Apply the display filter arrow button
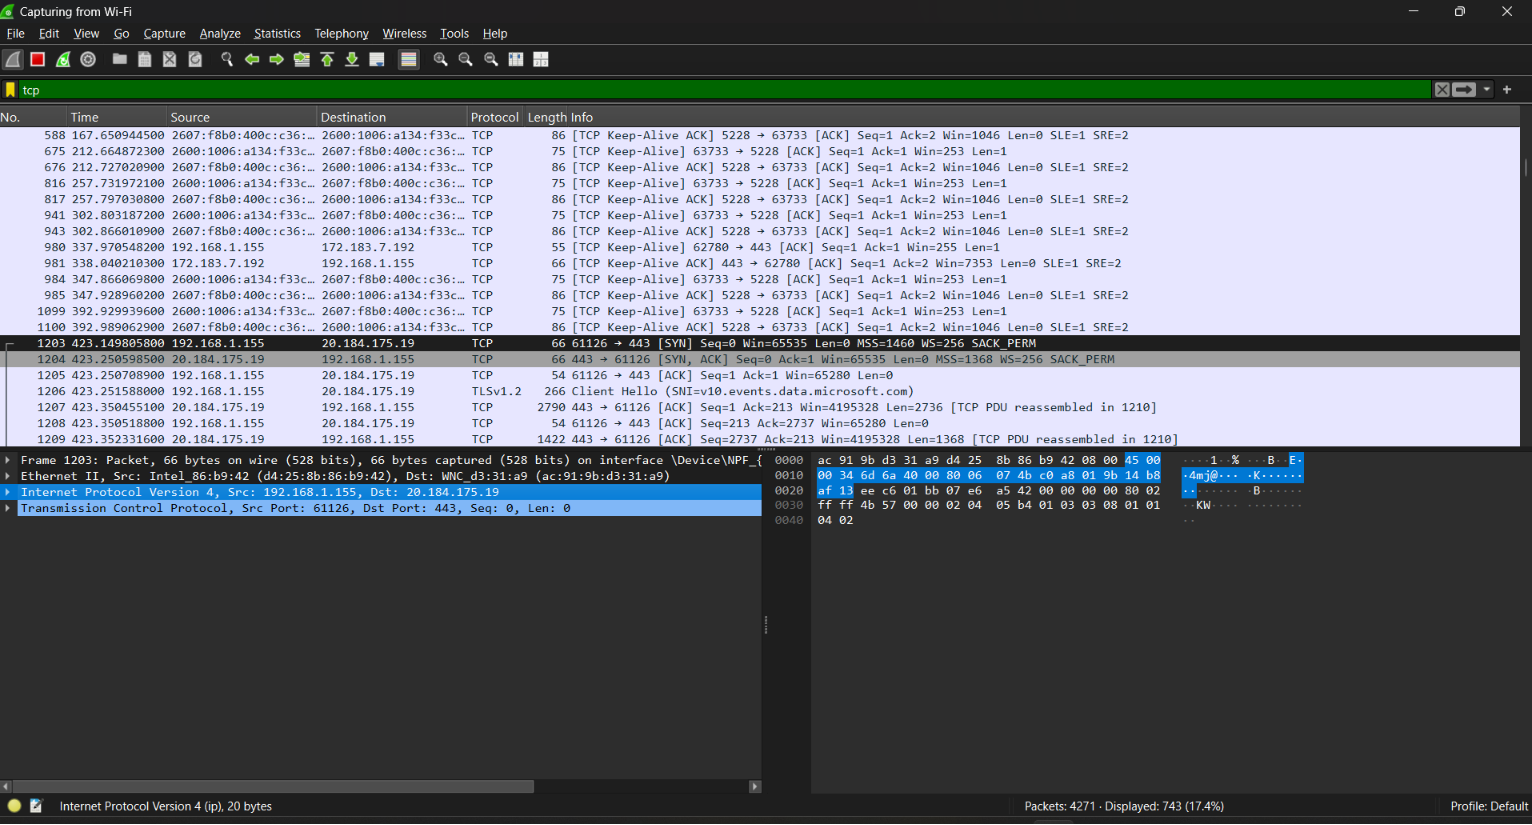The image size is (1532, 825). [1464, 90]
